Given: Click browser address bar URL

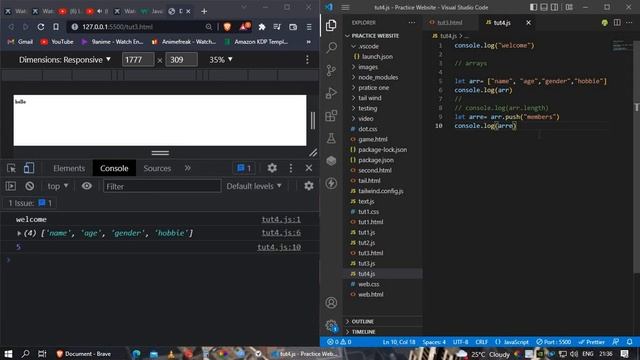Looking at the screenshot, I should [118, 27].
